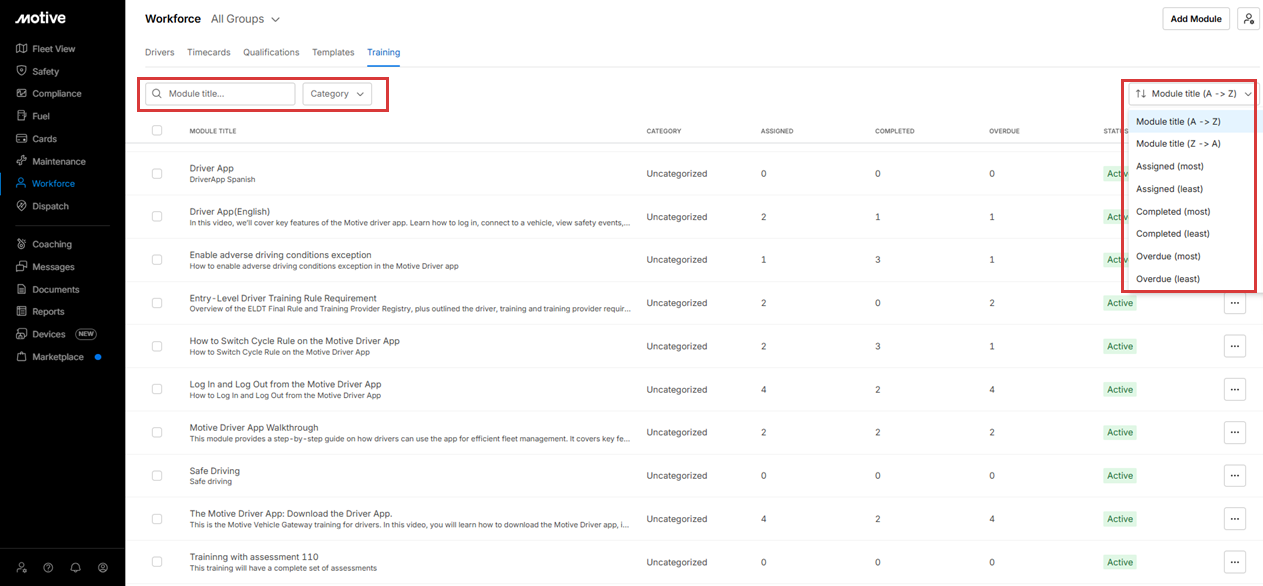Click the assign-user icon beside Add Module
The width and height of the screenshot is (1263, 586).
tap(1248, 19)
